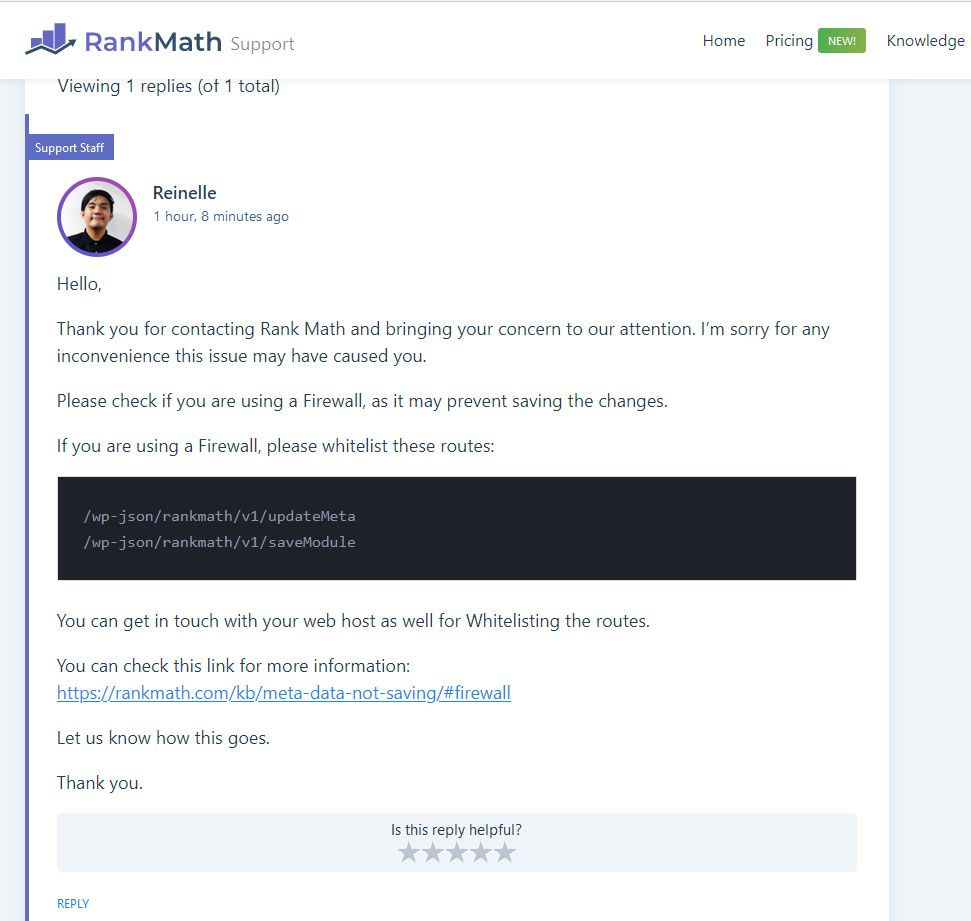Open the Home menu item
The image size is (971, 921).
click(x=723, y=41)
